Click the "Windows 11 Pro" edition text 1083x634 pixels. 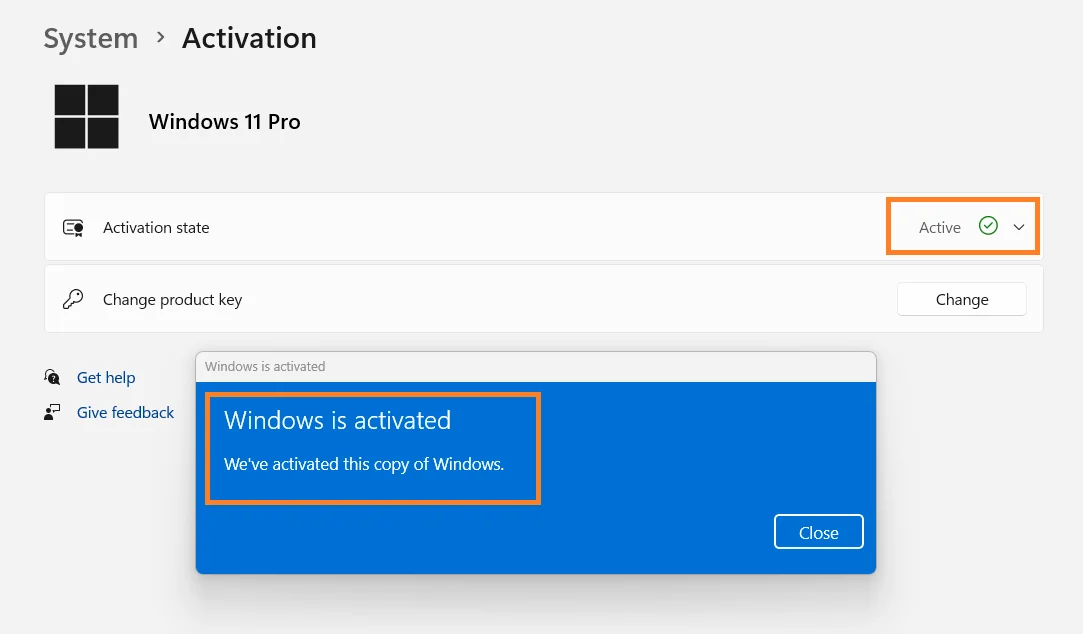point(224,122)
